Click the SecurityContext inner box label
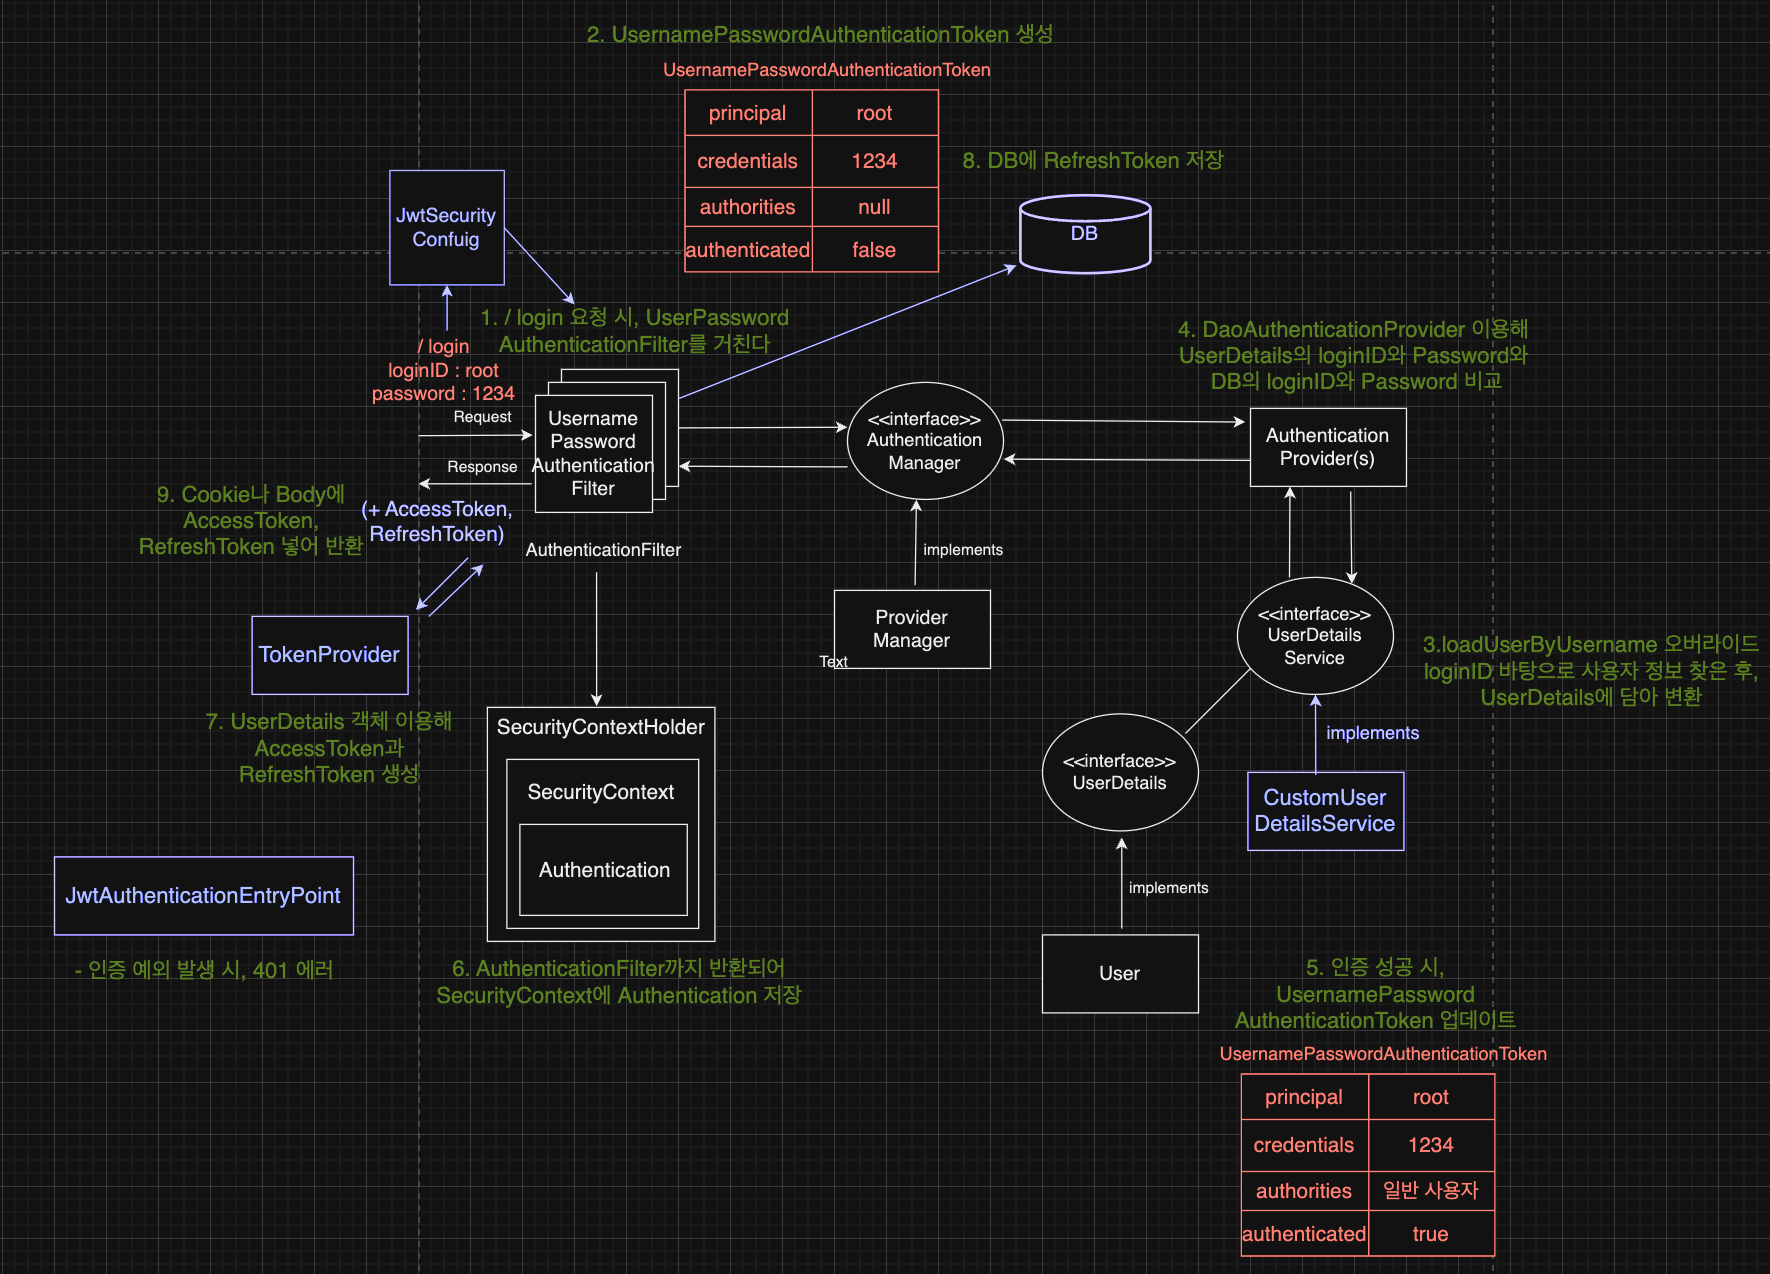The image size is (1770, 1274). tap(600, 792)
